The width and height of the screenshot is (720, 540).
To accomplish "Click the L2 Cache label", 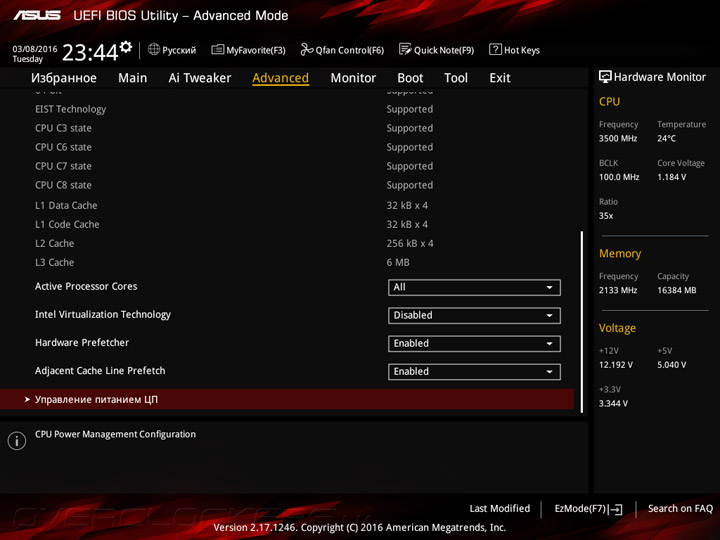I will pos(55,243).
